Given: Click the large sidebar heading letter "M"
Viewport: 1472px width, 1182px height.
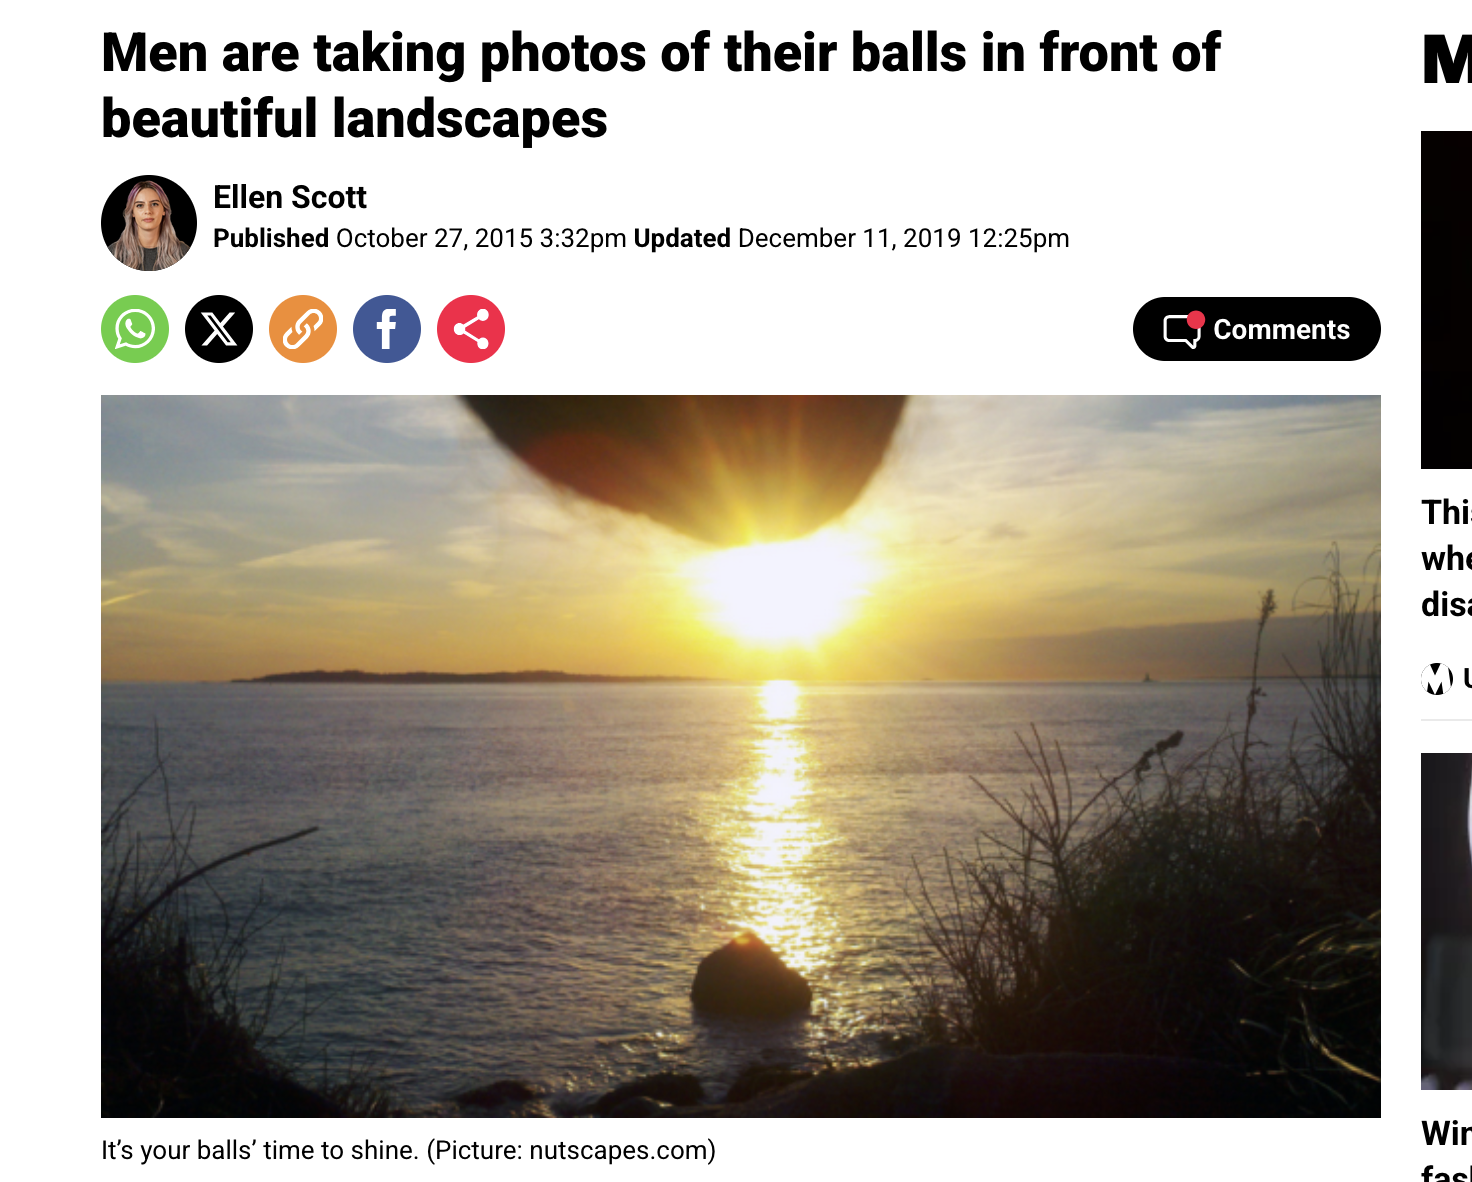Looking at the screenshot, I should pos(1447,60).
